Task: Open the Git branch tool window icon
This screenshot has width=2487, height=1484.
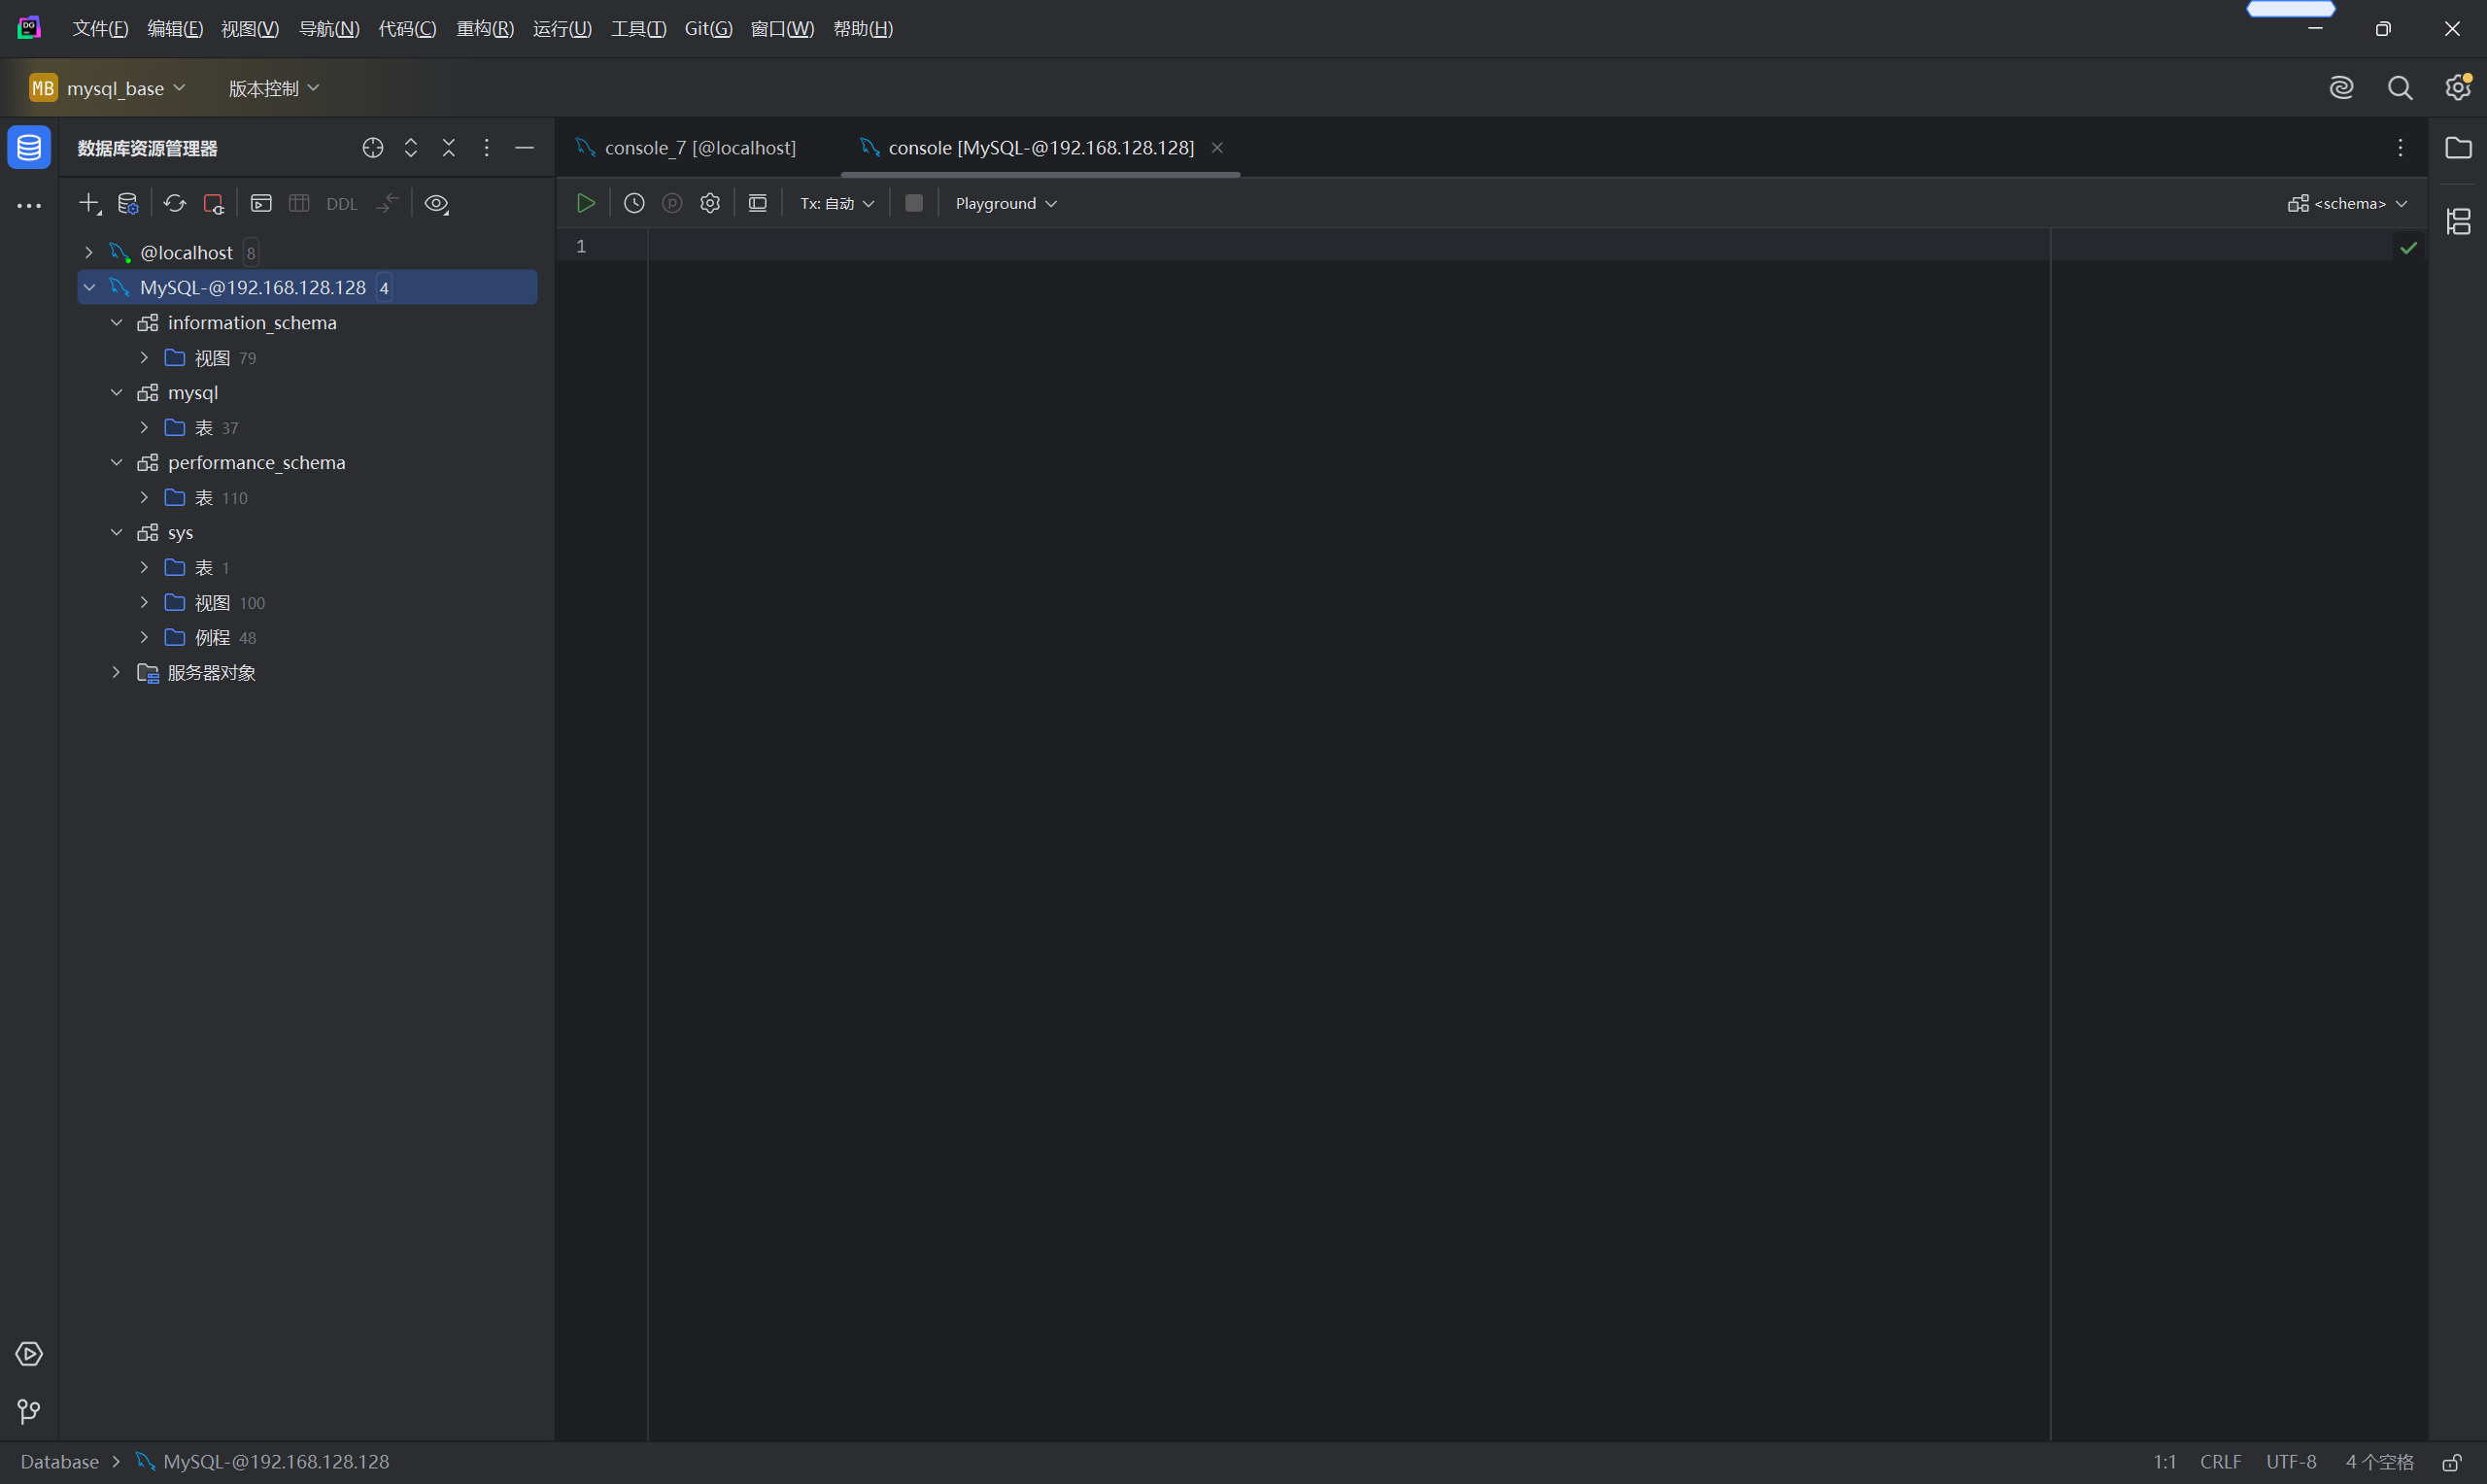Action: pos(29,1411)
